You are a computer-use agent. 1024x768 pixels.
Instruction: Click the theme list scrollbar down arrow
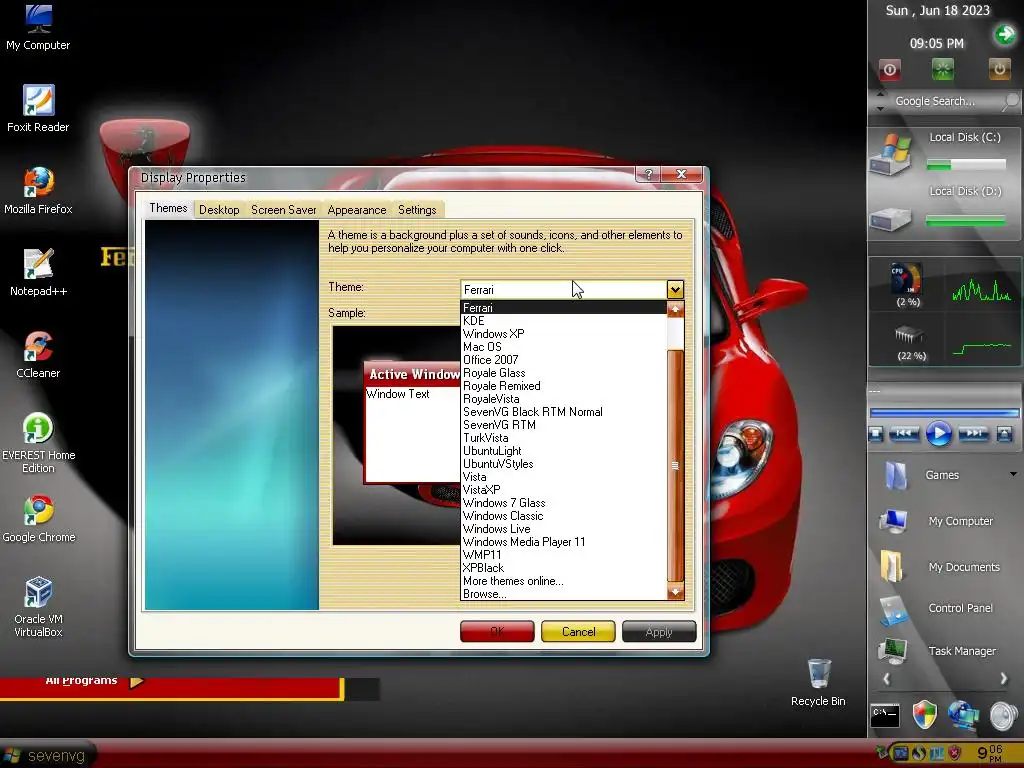pyautogui.click(x=675, y=592)
